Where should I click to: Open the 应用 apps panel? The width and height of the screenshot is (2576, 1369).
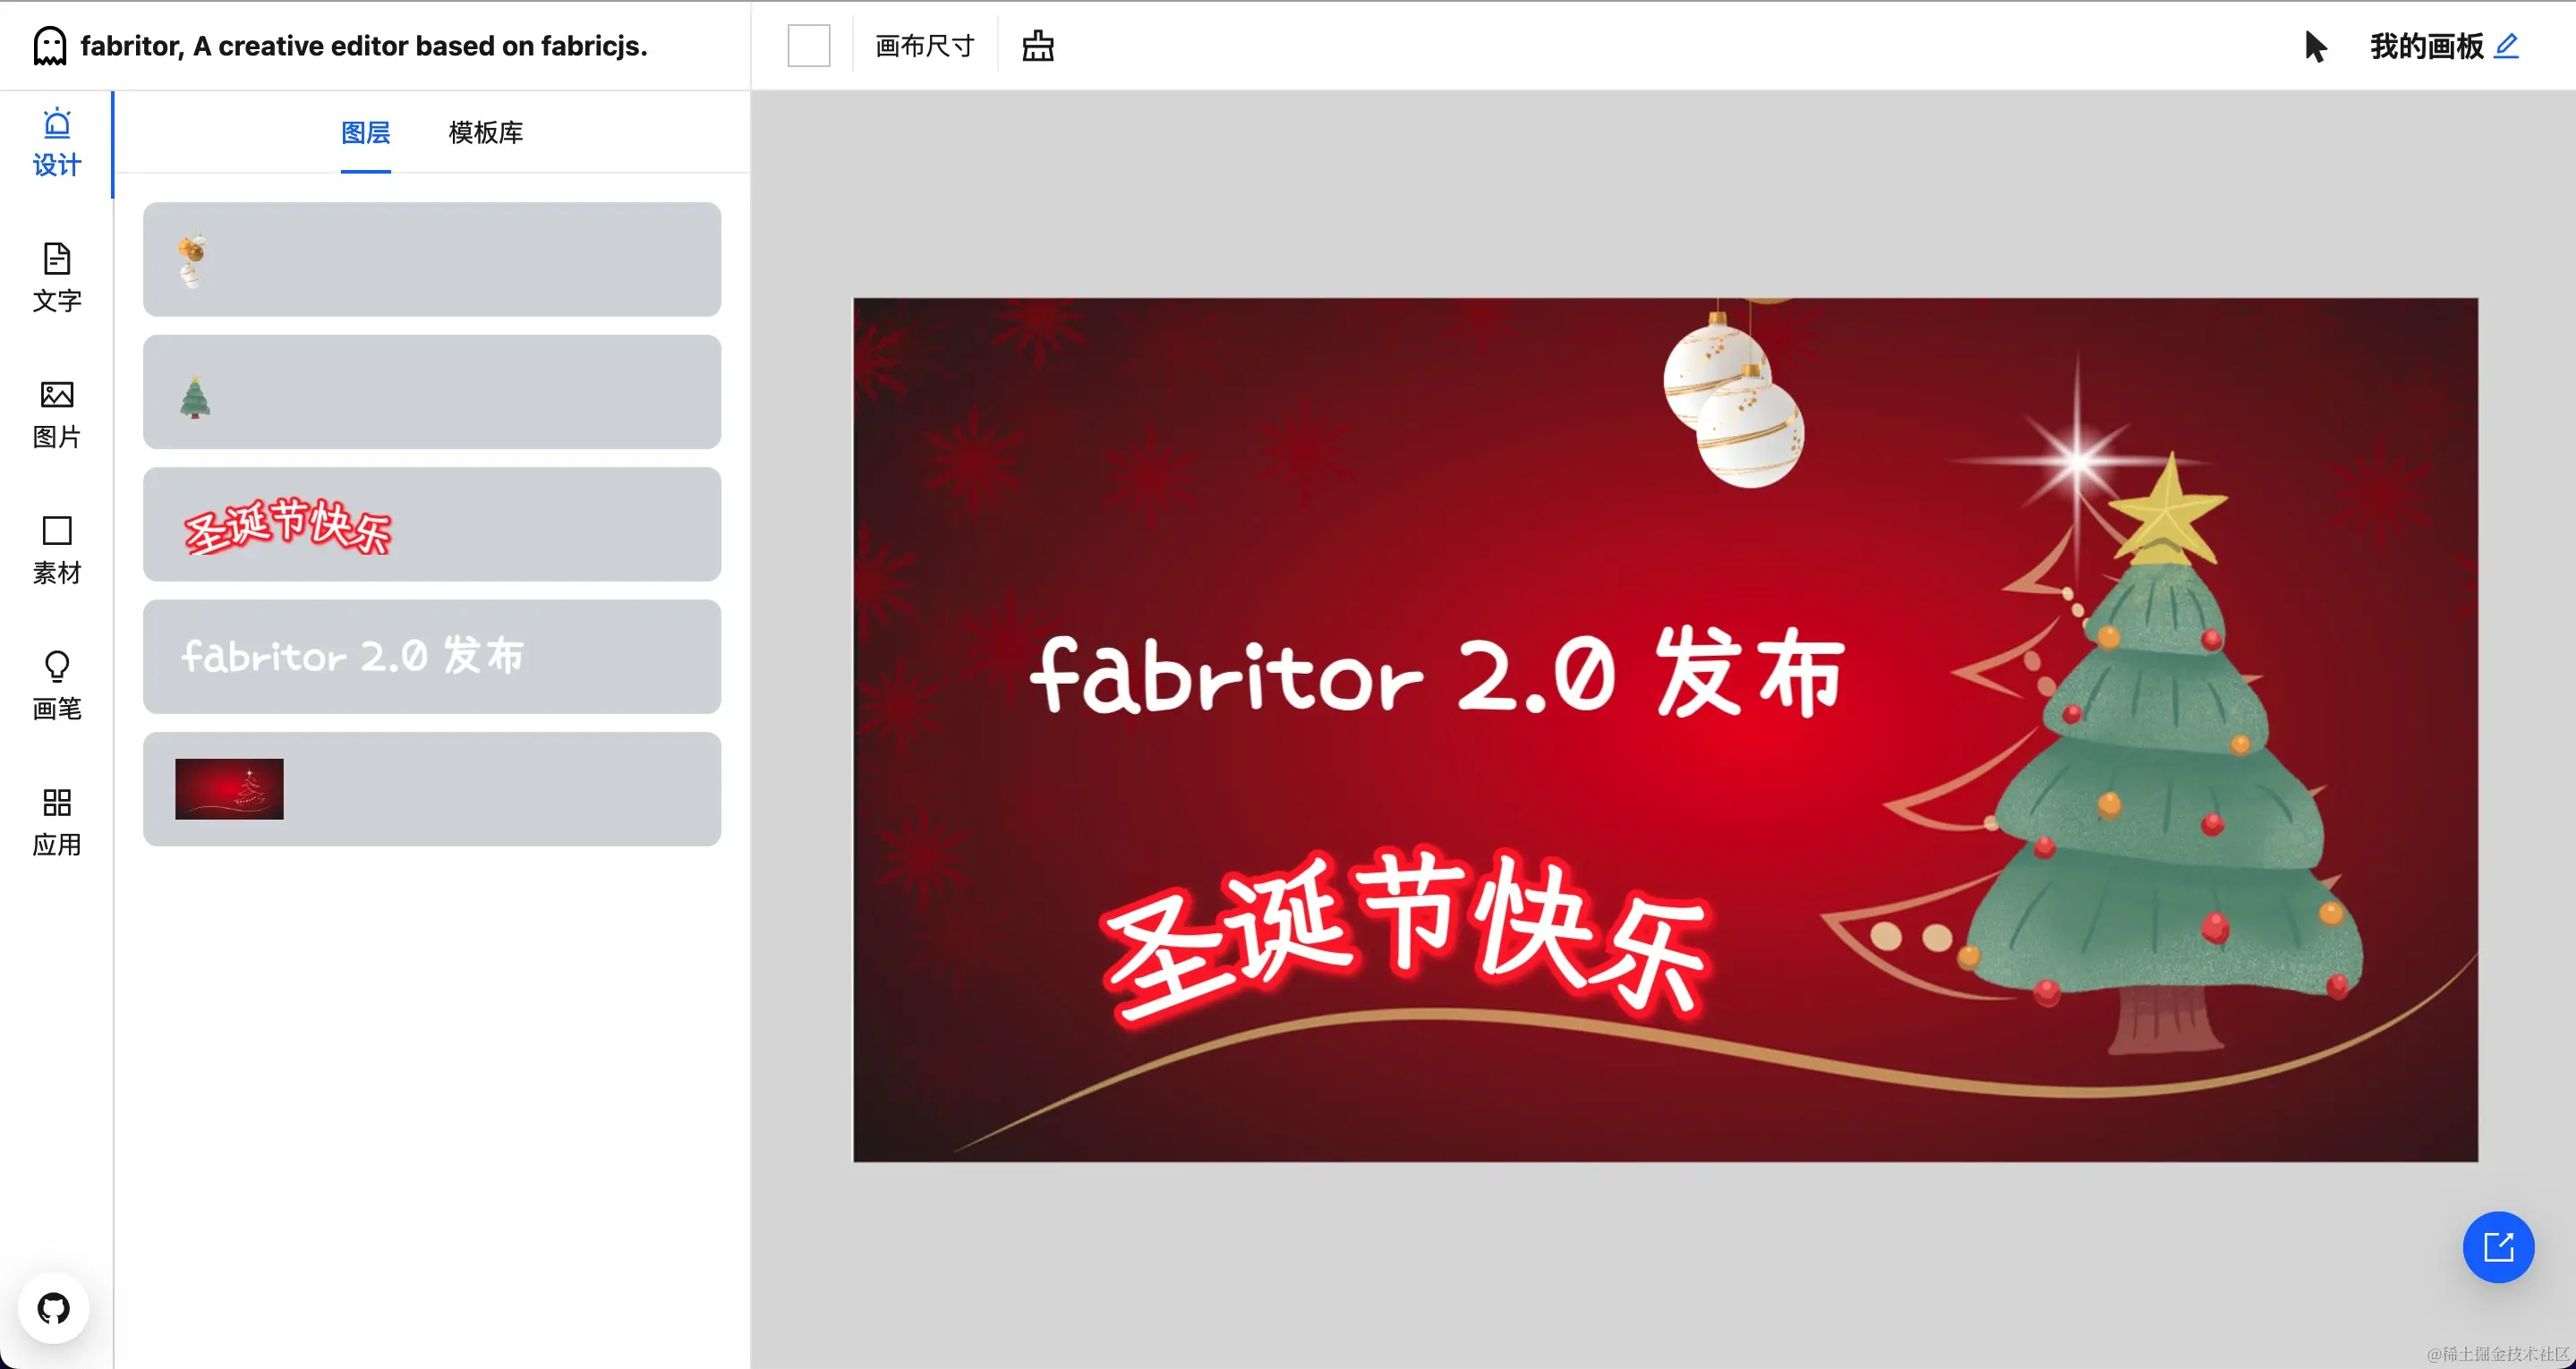56,822
